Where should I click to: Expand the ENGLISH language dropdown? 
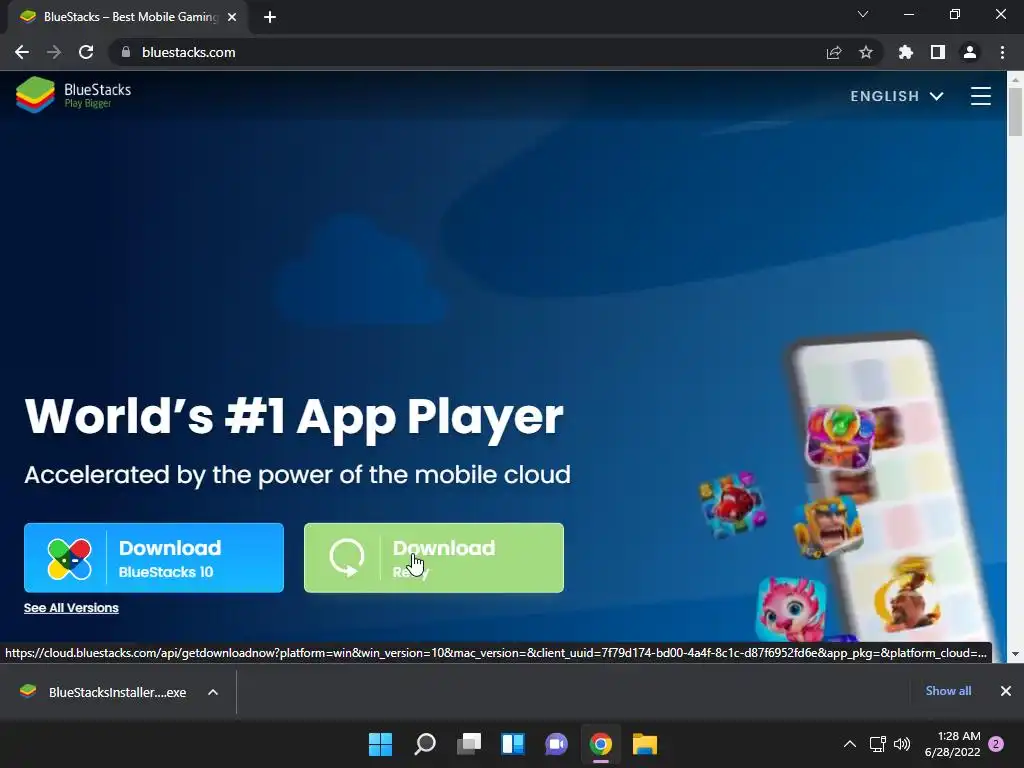(897, 96)
